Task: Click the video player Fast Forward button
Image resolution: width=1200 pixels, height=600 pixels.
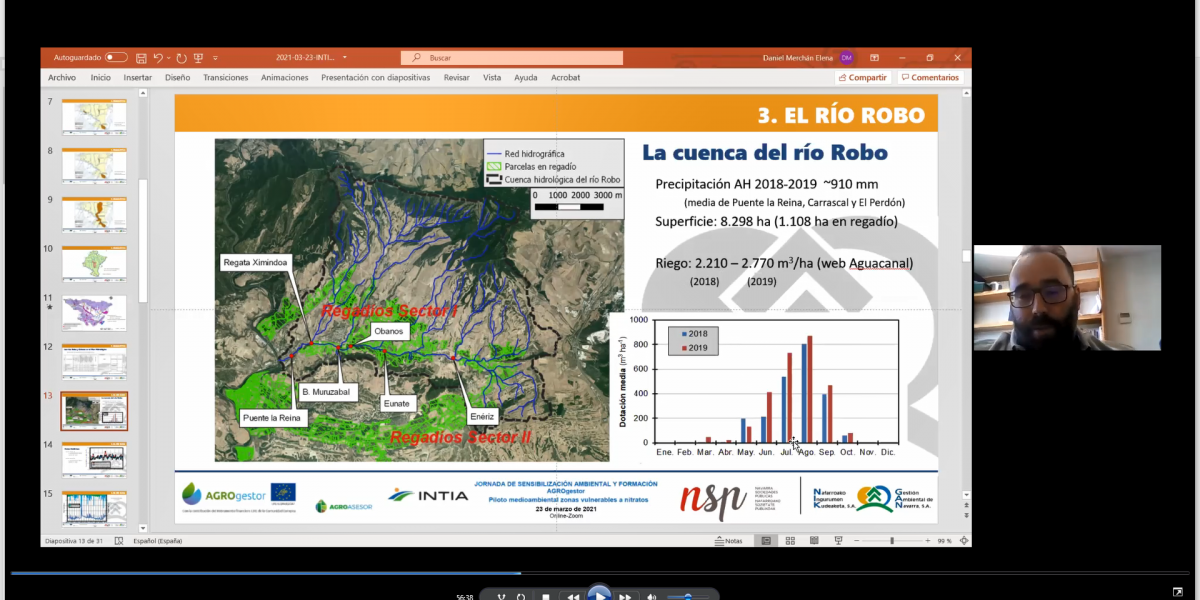Action: pyautogui.click(x=625, y=597)
